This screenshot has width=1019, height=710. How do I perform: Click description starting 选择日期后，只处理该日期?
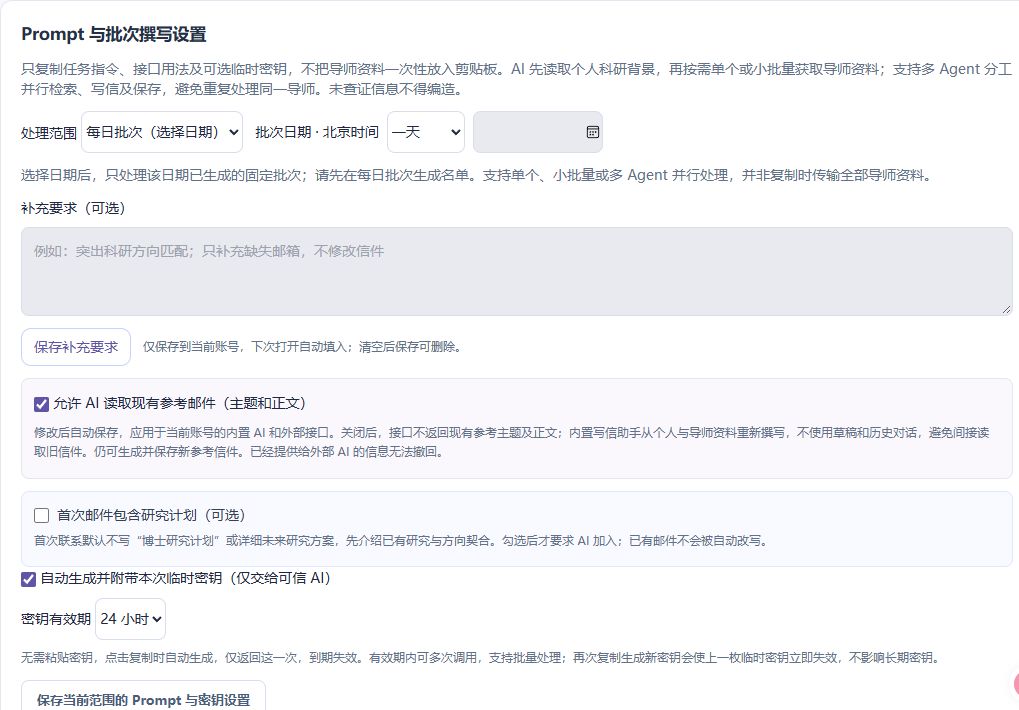476,175
